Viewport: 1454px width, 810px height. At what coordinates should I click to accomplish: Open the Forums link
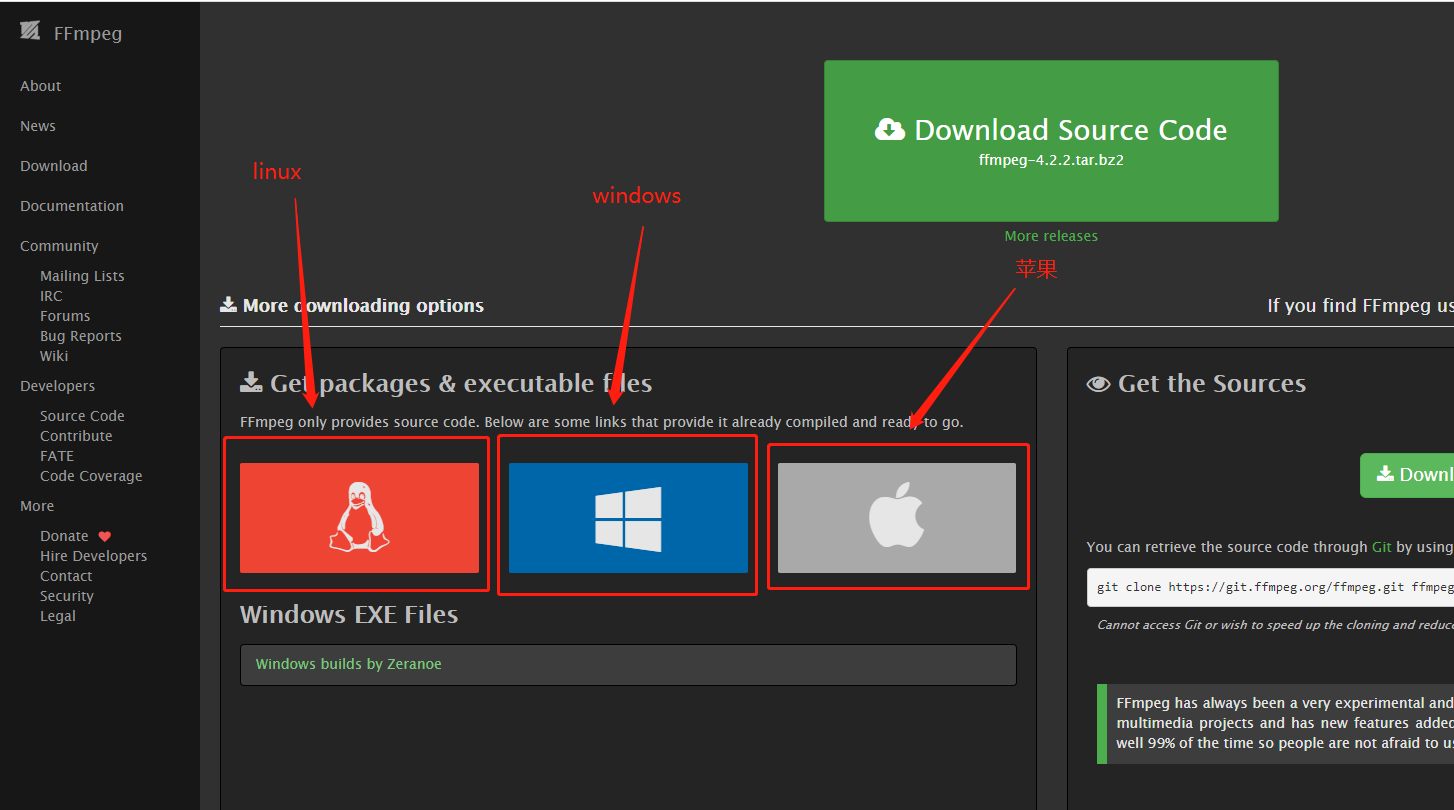(x=65, y=316)
